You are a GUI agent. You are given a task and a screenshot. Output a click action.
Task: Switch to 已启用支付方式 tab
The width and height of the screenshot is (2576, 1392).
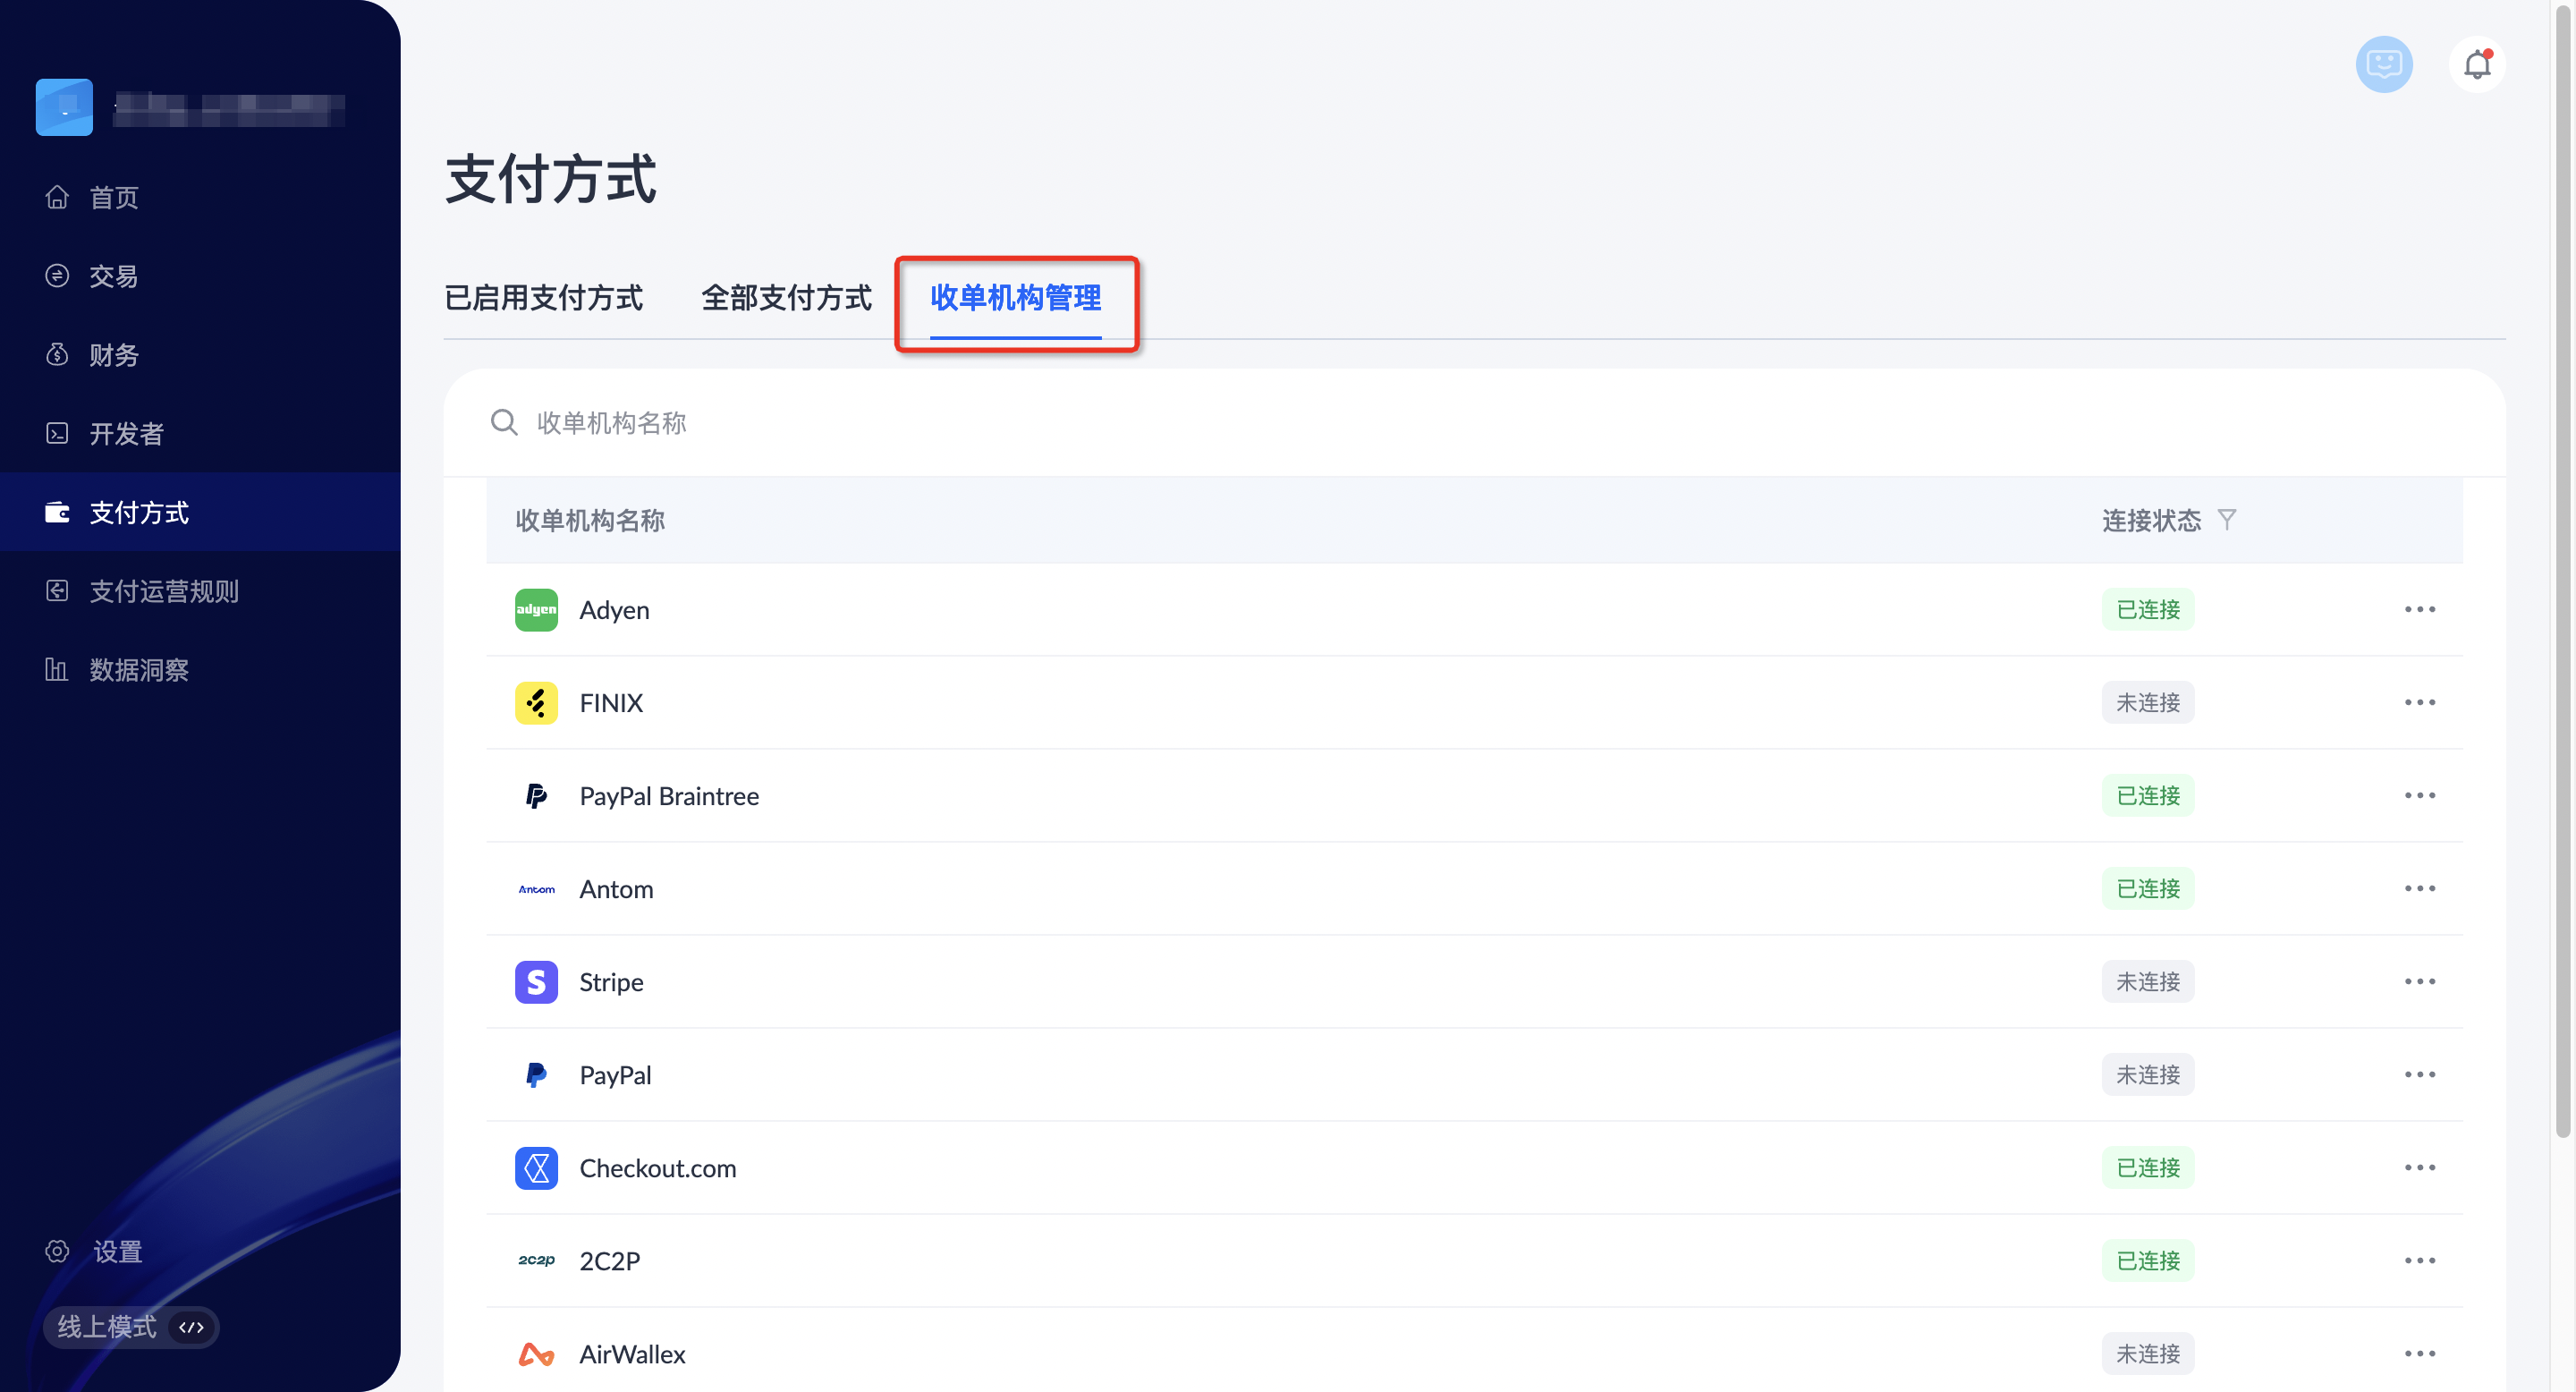pyautogui.click(x=543, y=298)
